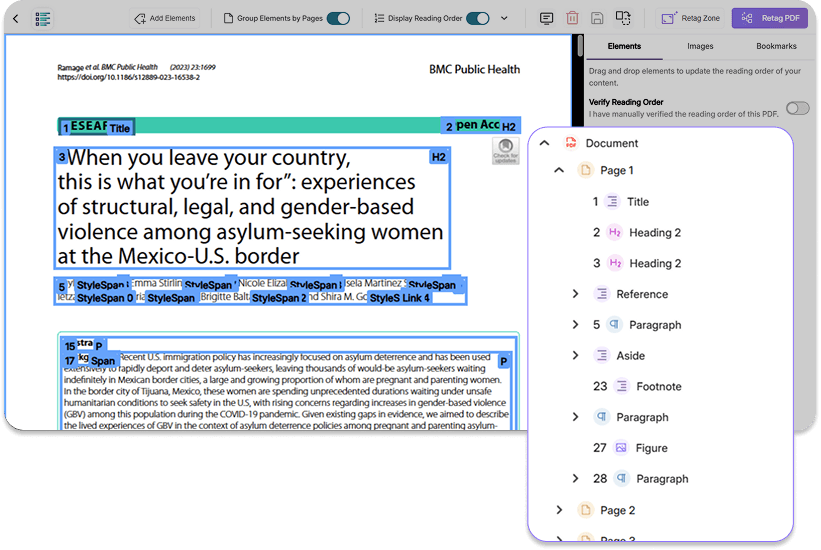Open the structure list panel icon
Viewport: 821px width, 550px height.
[x=43, y=19]
